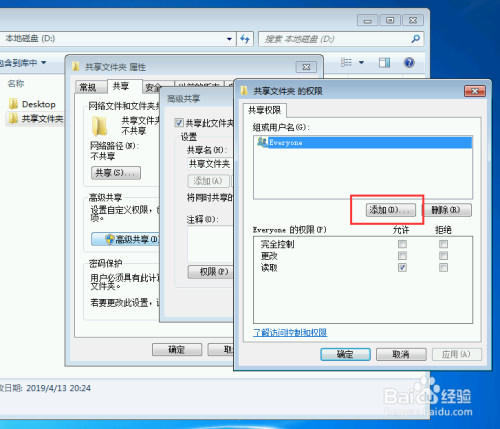Screen dimensions: 500x429
Task: Close the permissions dialog with red X
Action: [475, 91]
